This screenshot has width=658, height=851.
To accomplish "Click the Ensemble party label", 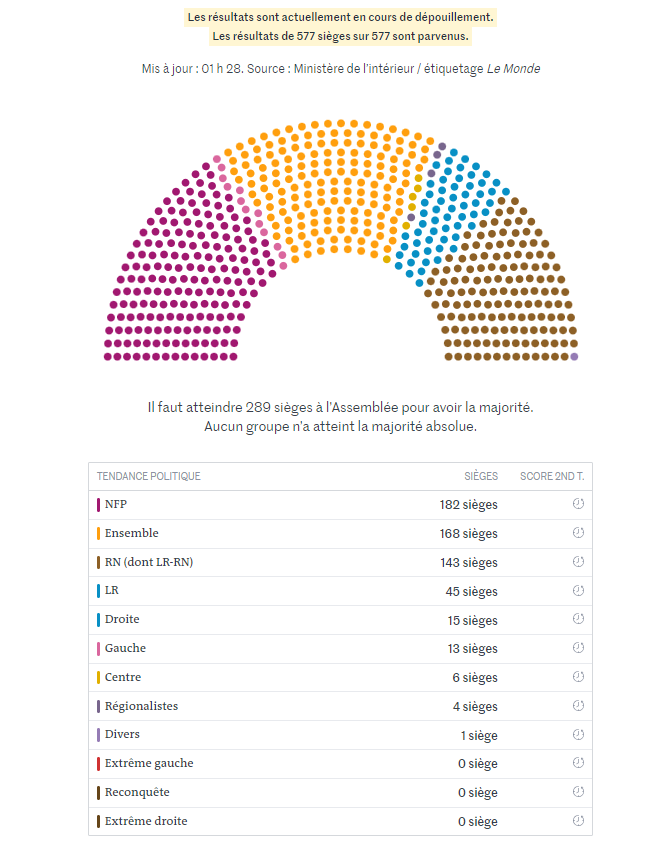I will coord(131,533).
